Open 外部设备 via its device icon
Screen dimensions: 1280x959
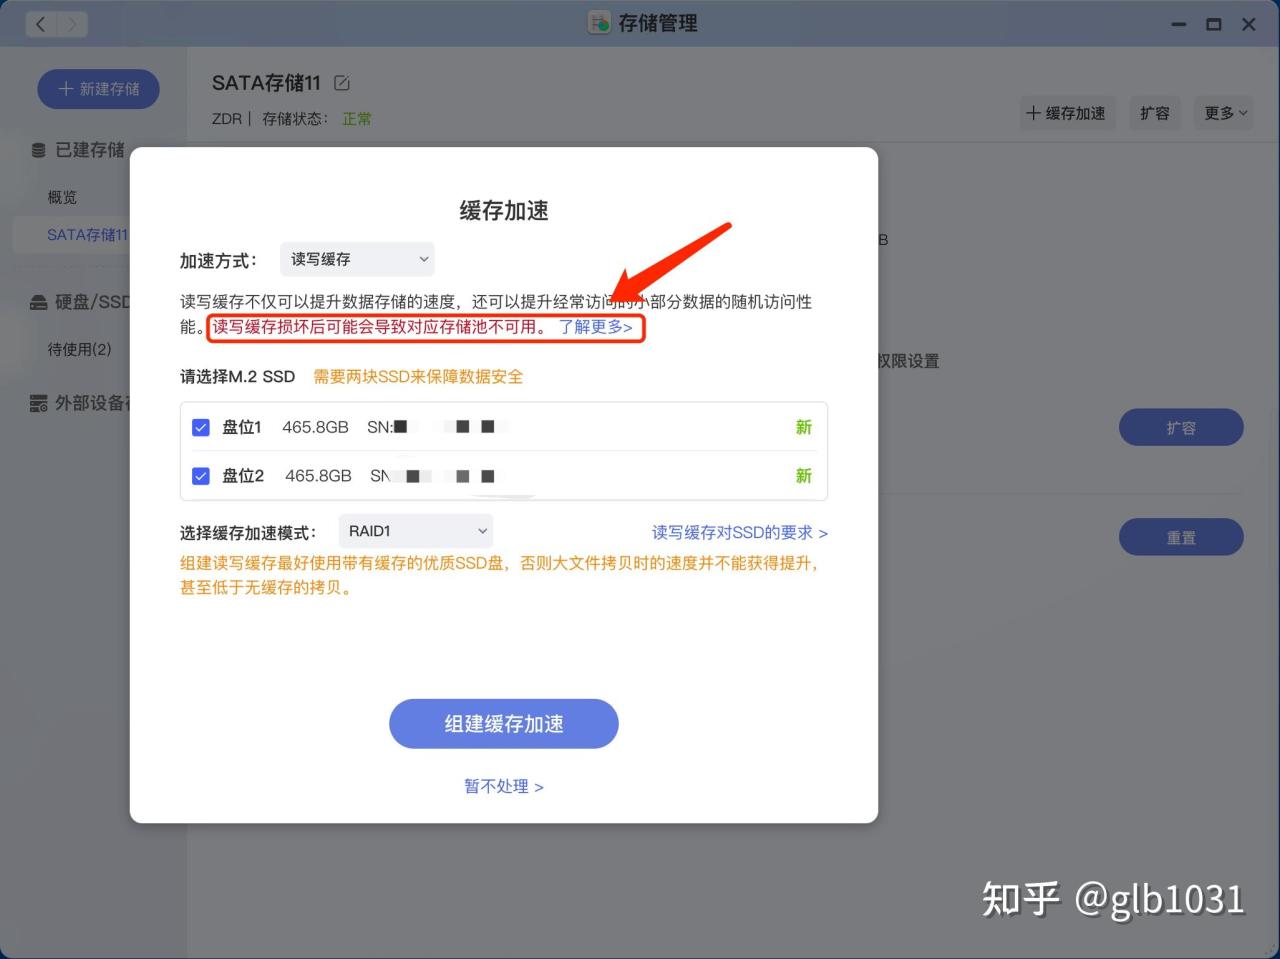tap(38, 403)
